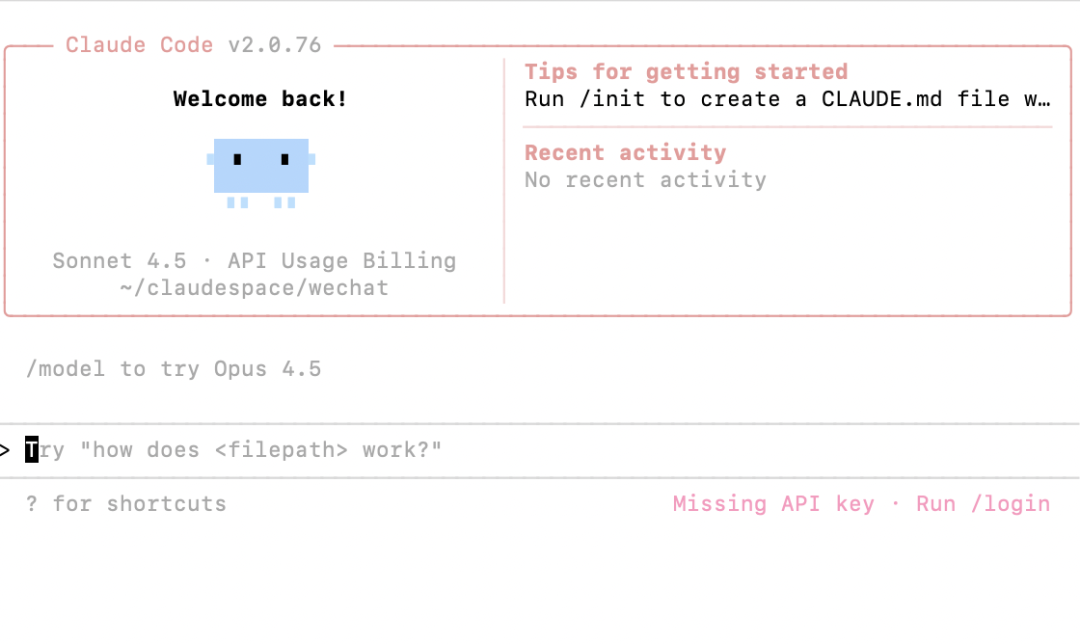
Task: Click the "Claude Code" title in the border
Action: point(139,45)
